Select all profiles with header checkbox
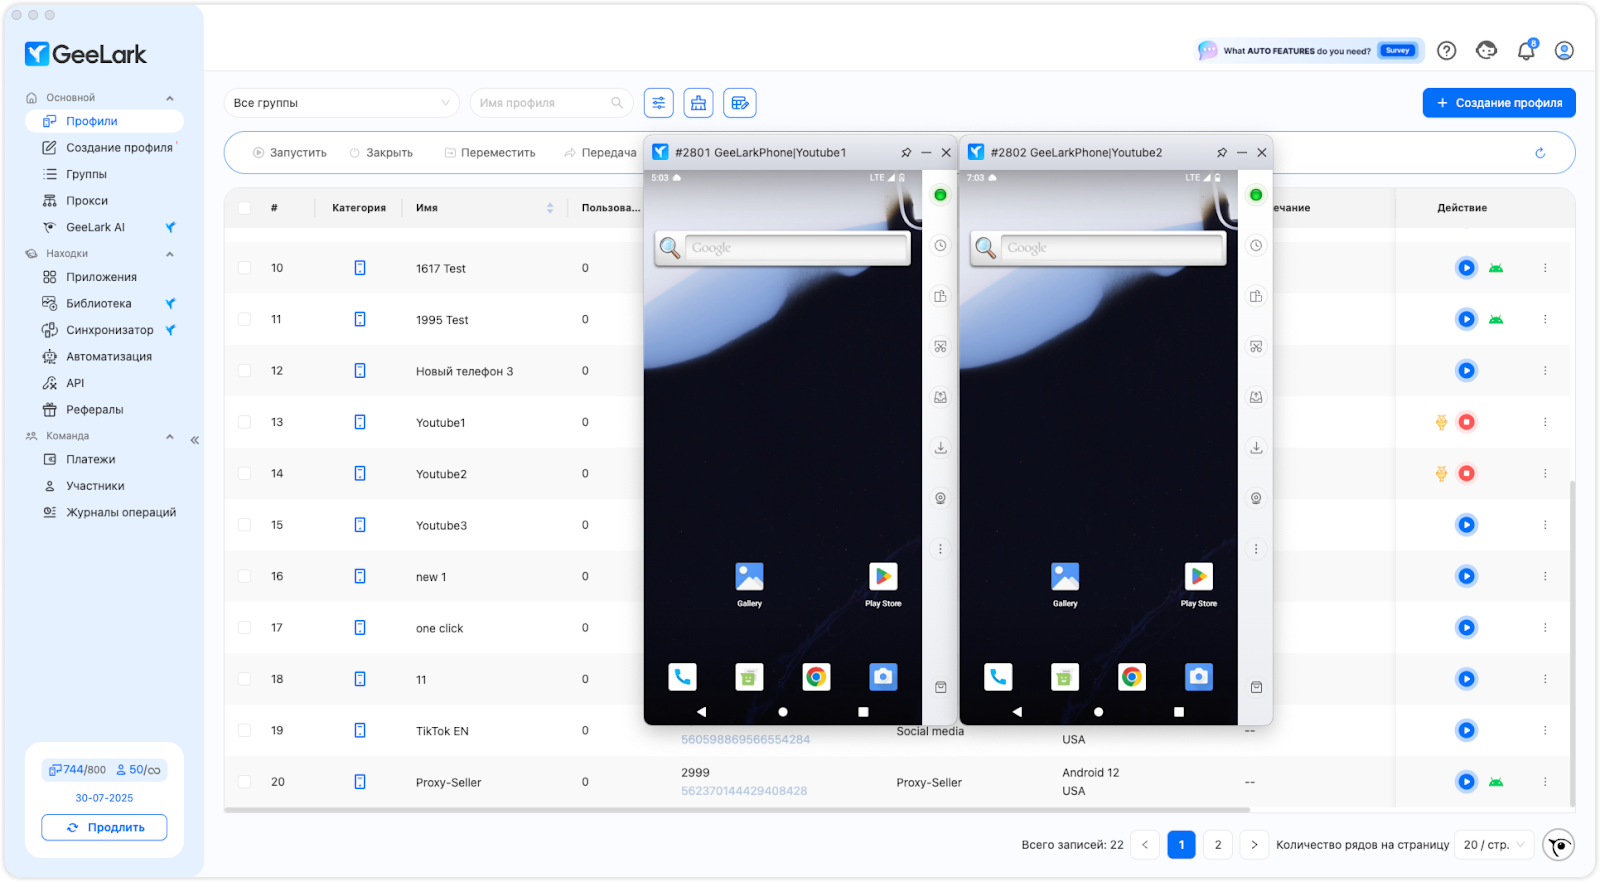 coord(245,208)
